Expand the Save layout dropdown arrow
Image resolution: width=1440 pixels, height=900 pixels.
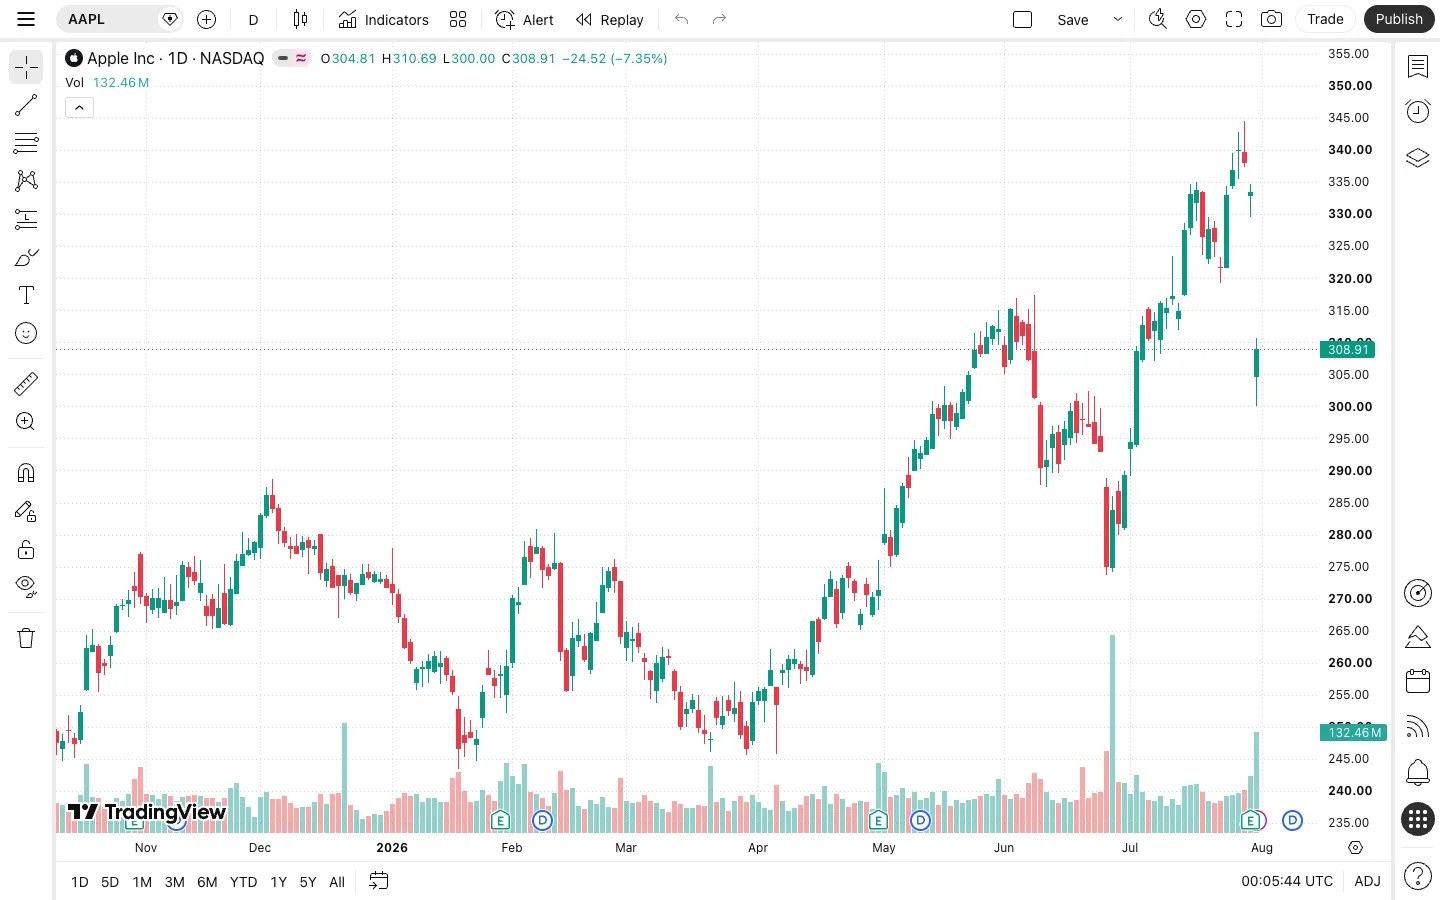tap(1118, 19)
